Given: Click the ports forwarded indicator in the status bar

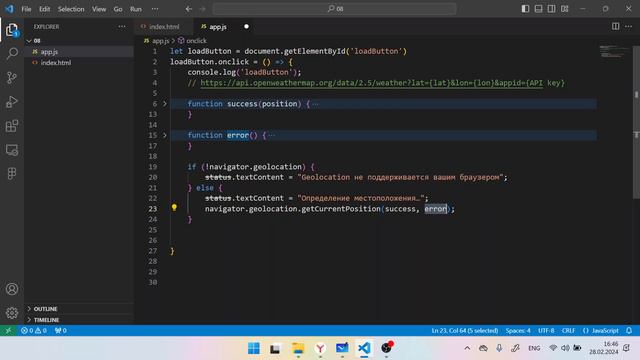Looking at the screenshot, I should pyautogui.click(x=60, y=330).
